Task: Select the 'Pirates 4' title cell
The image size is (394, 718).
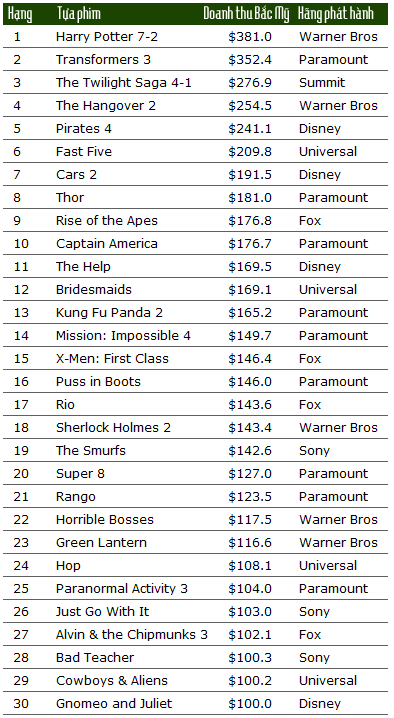Action: coord(84,129)
